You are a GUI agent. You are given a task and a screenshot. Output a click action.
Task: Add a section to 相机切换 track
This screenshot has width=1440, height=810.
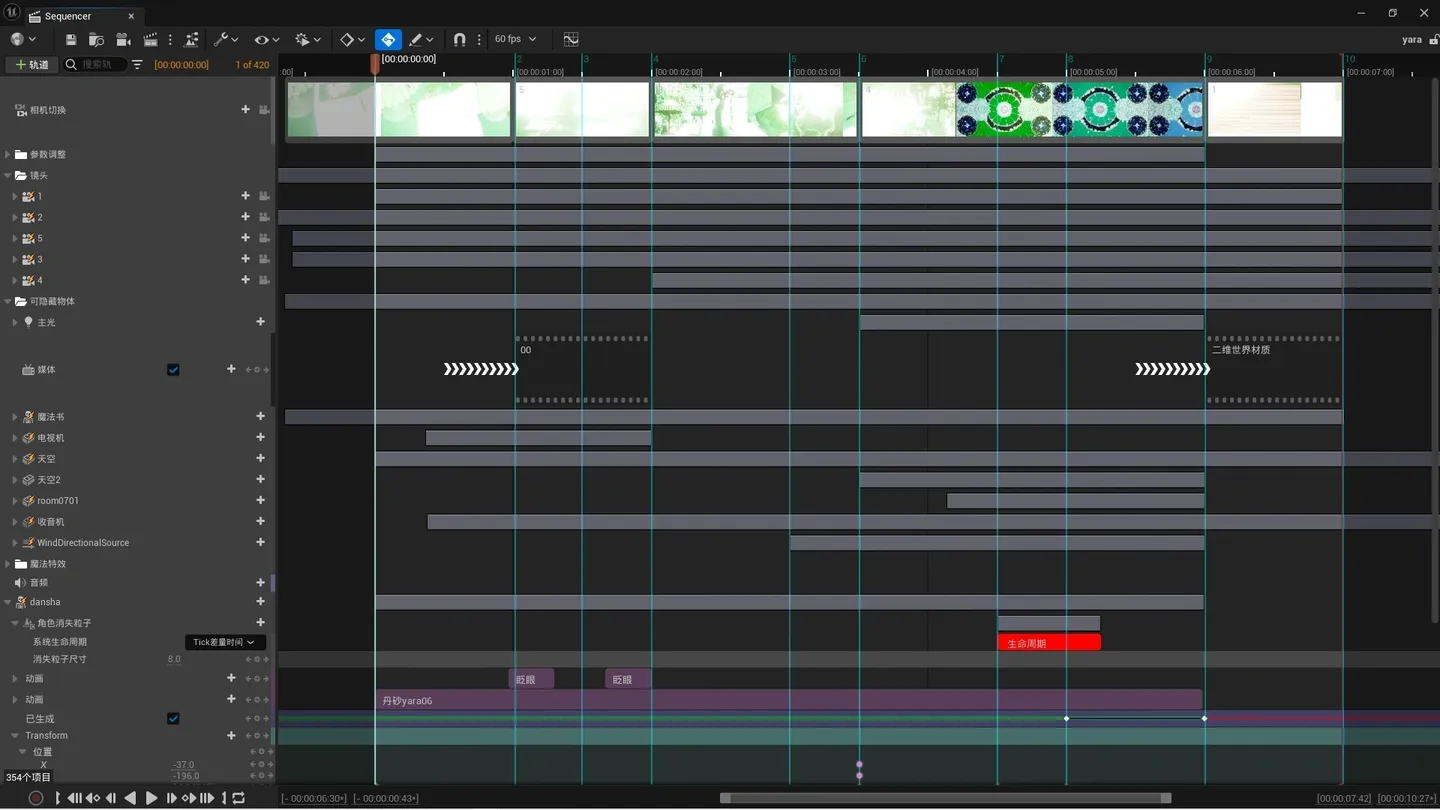(245, 110)
